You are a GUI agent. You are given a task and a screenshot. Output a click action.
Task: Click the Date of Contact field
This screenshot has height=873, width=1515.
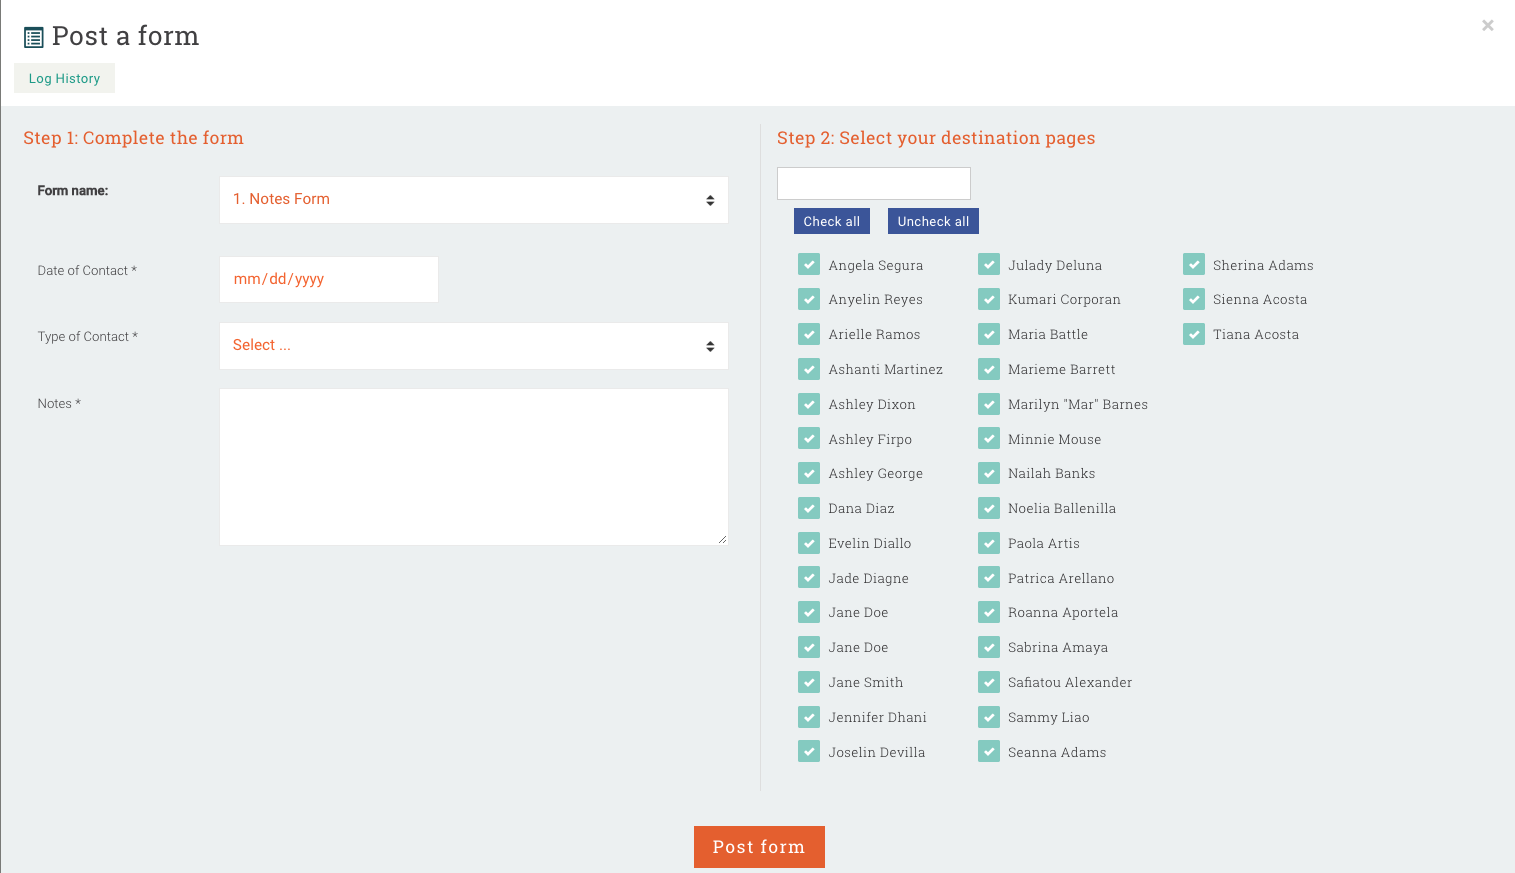(x=328, y=280)
